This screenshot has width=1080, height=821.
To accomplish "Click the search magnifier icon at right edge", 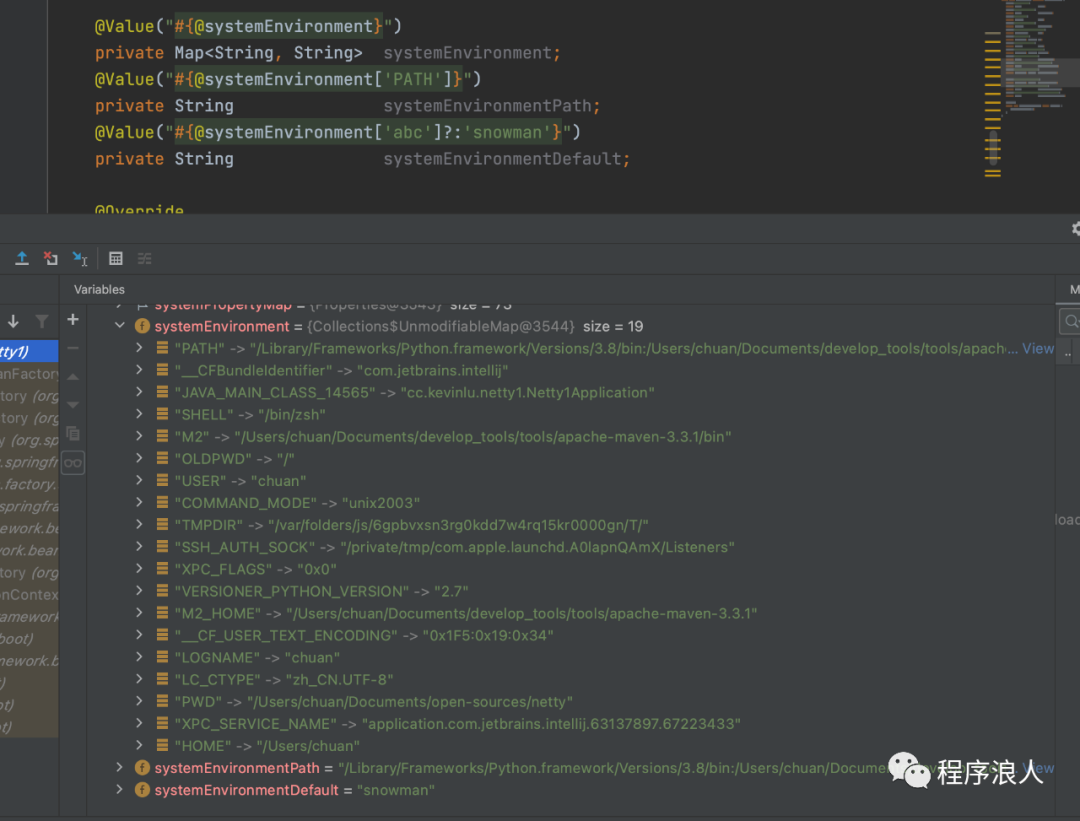I will (1070, 321).
